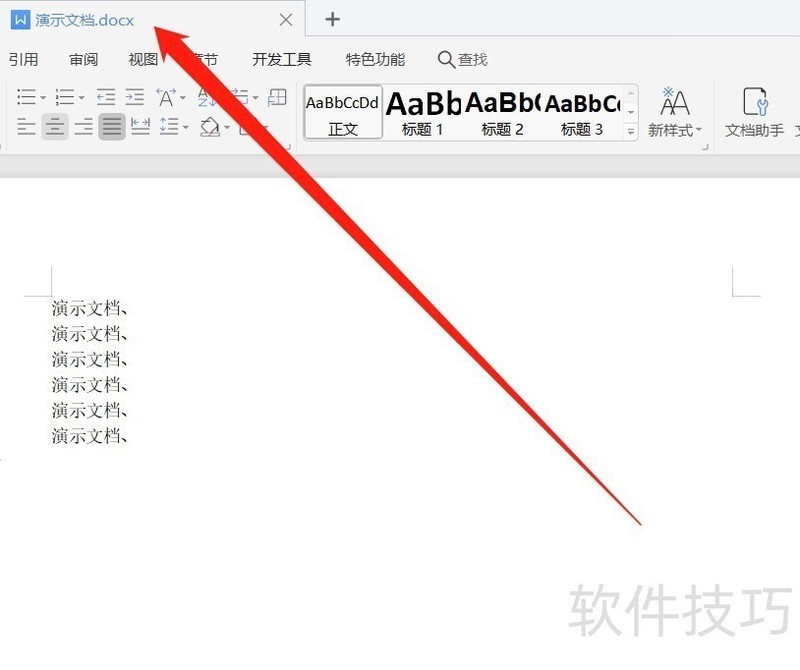Screen dimensions: 800x670
Task: Toggle justified text alignment
Action: [x=112, y=126]
